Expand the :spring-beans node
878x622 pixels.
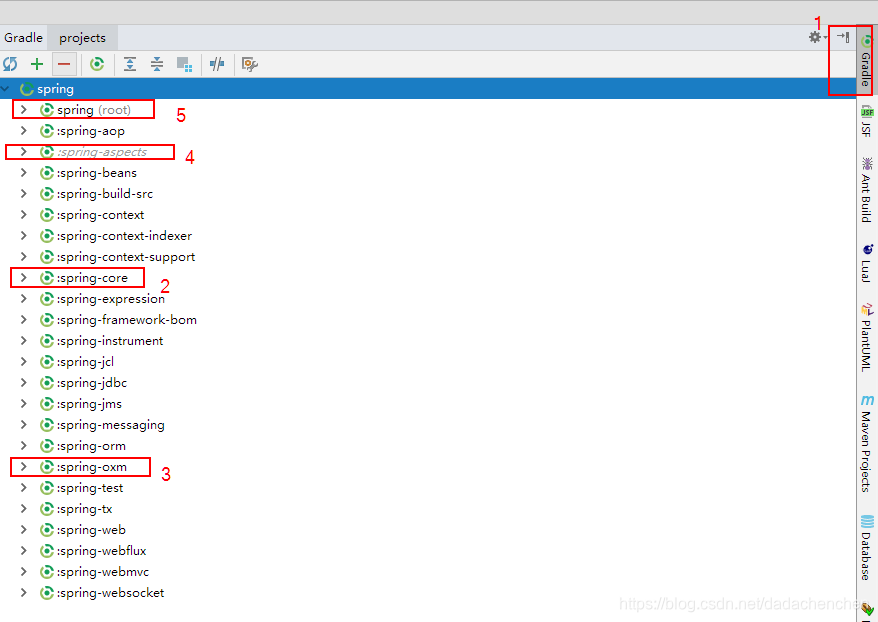[24, 173]
